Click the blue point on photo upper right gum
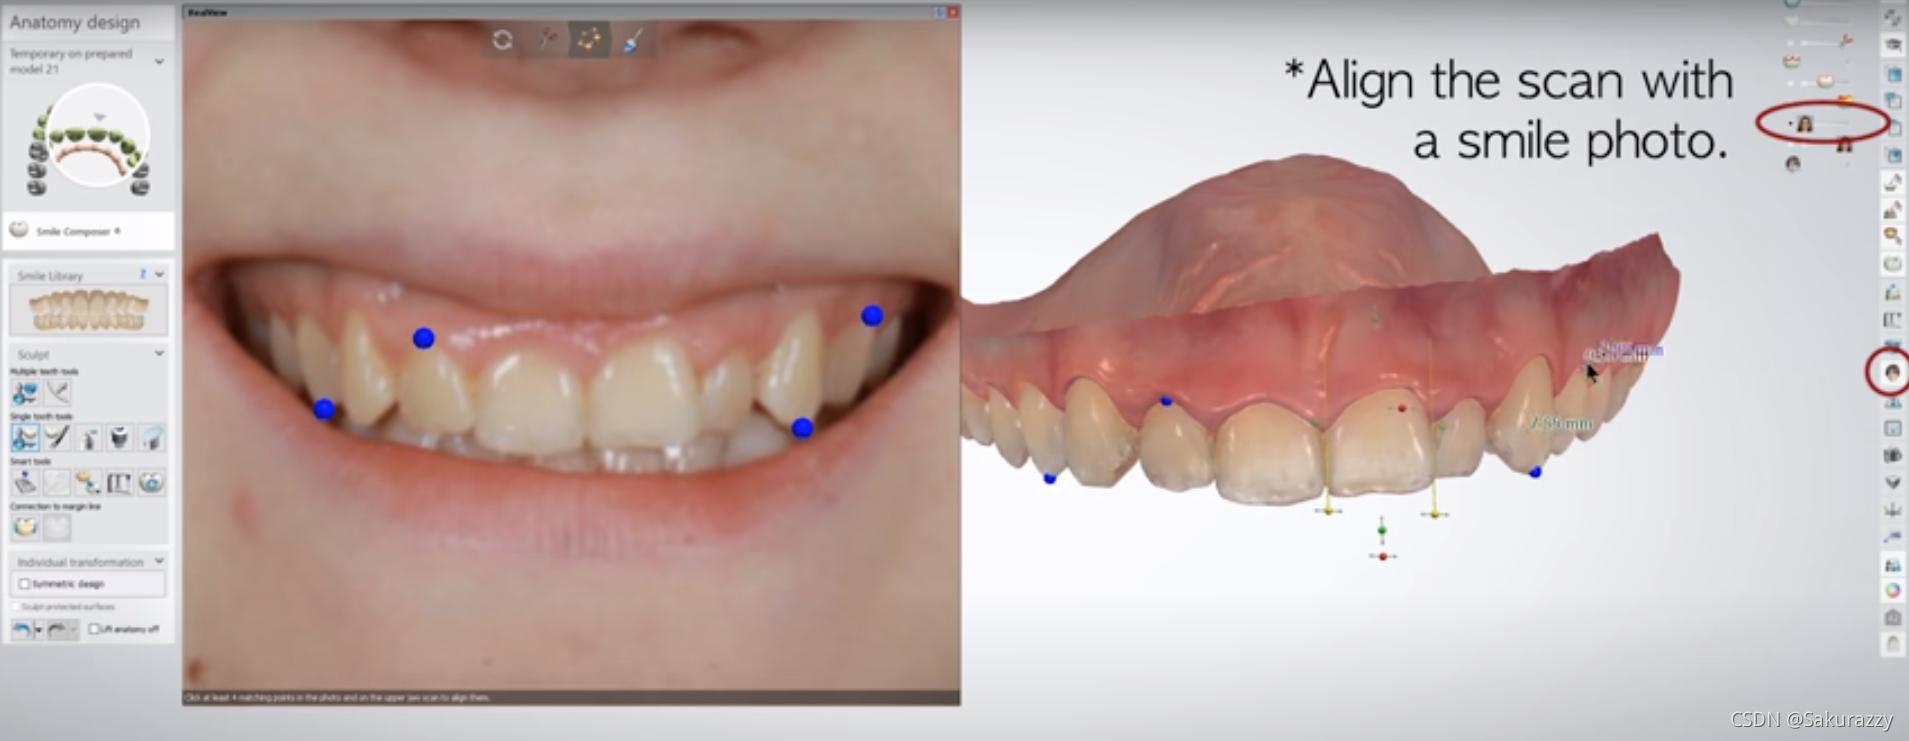The height and width of the screenshot is (741, 1909). tap(872, 315)
